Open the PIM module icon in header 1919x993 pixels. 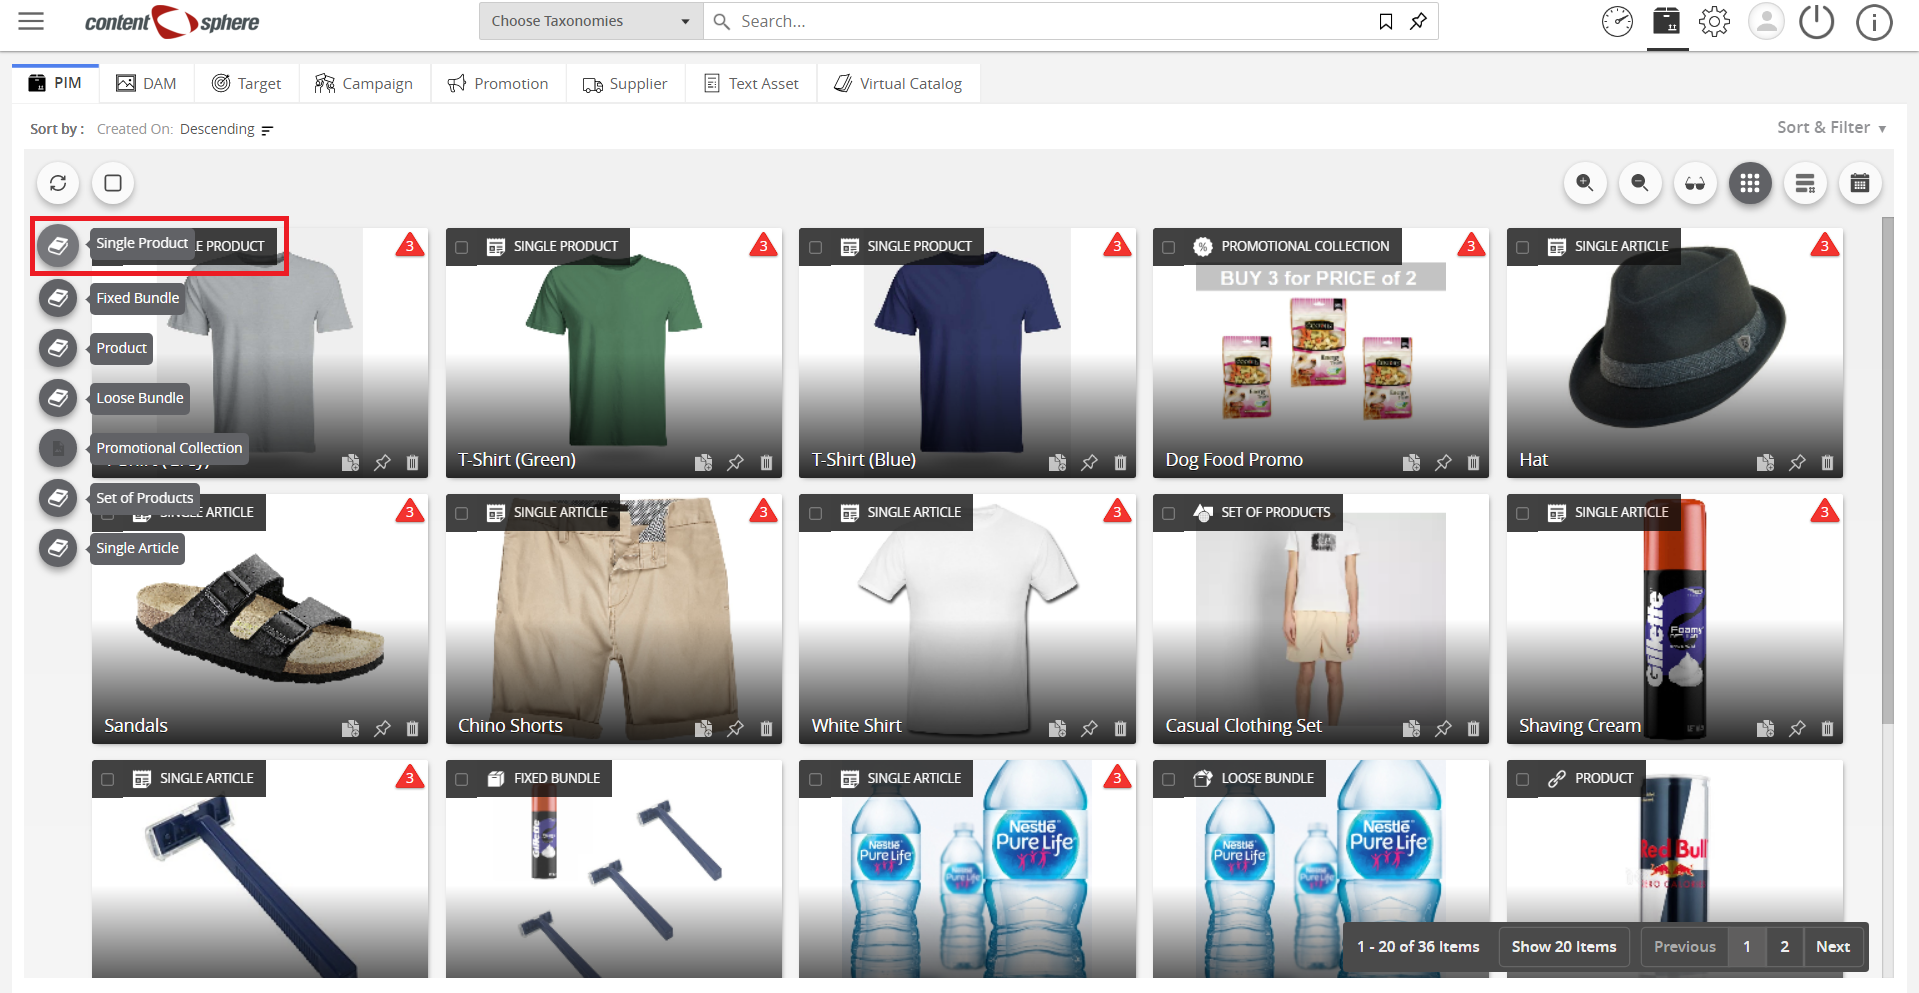pyautogui.click(x=1667, y=21)
